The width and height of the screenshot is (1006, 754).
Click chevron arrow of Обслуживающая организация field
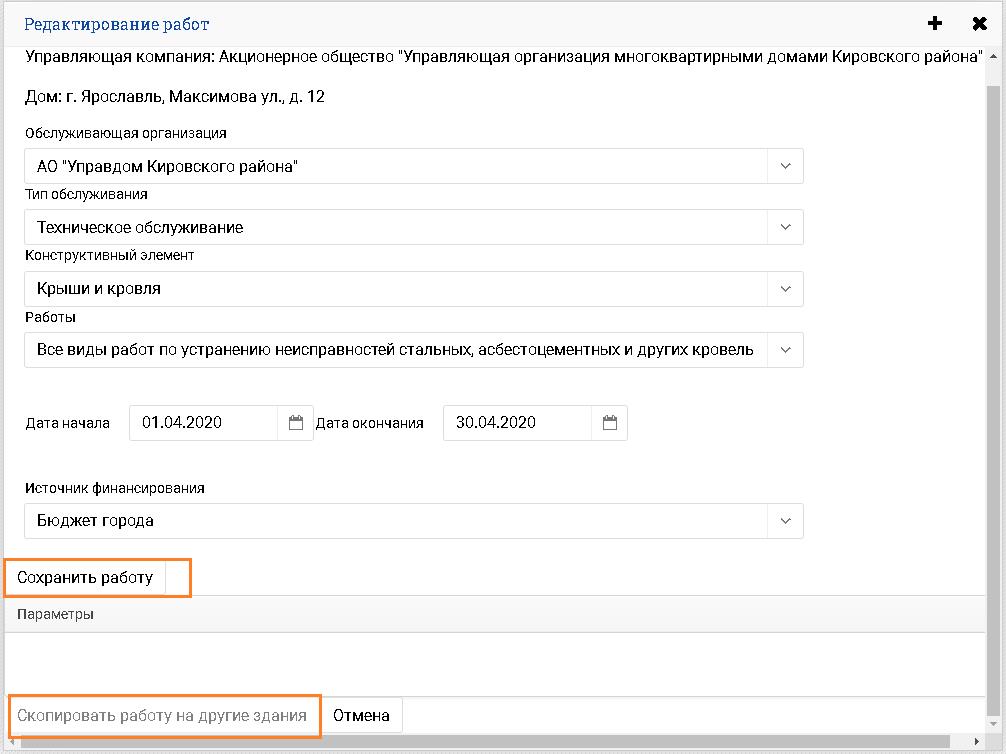pyautogui.click(x=785, y=166)
